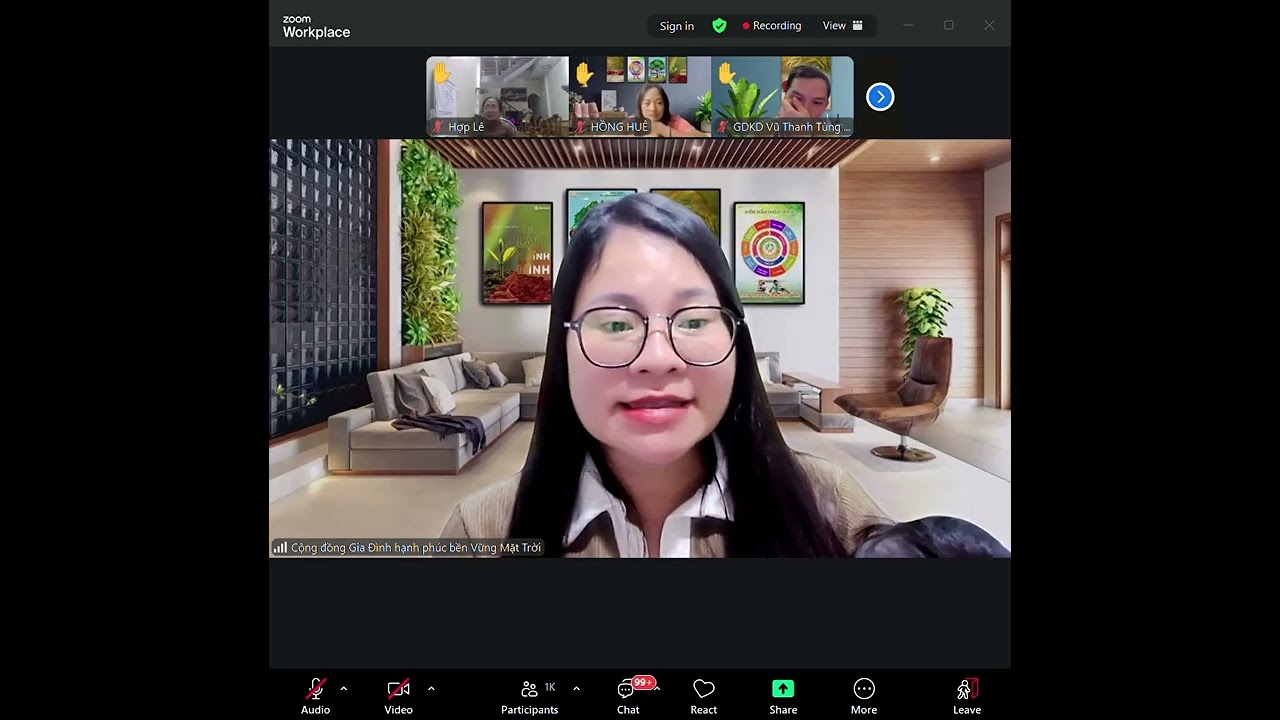Click the Recording indicator
1280x720 pixels.
(x=772, y=26)
